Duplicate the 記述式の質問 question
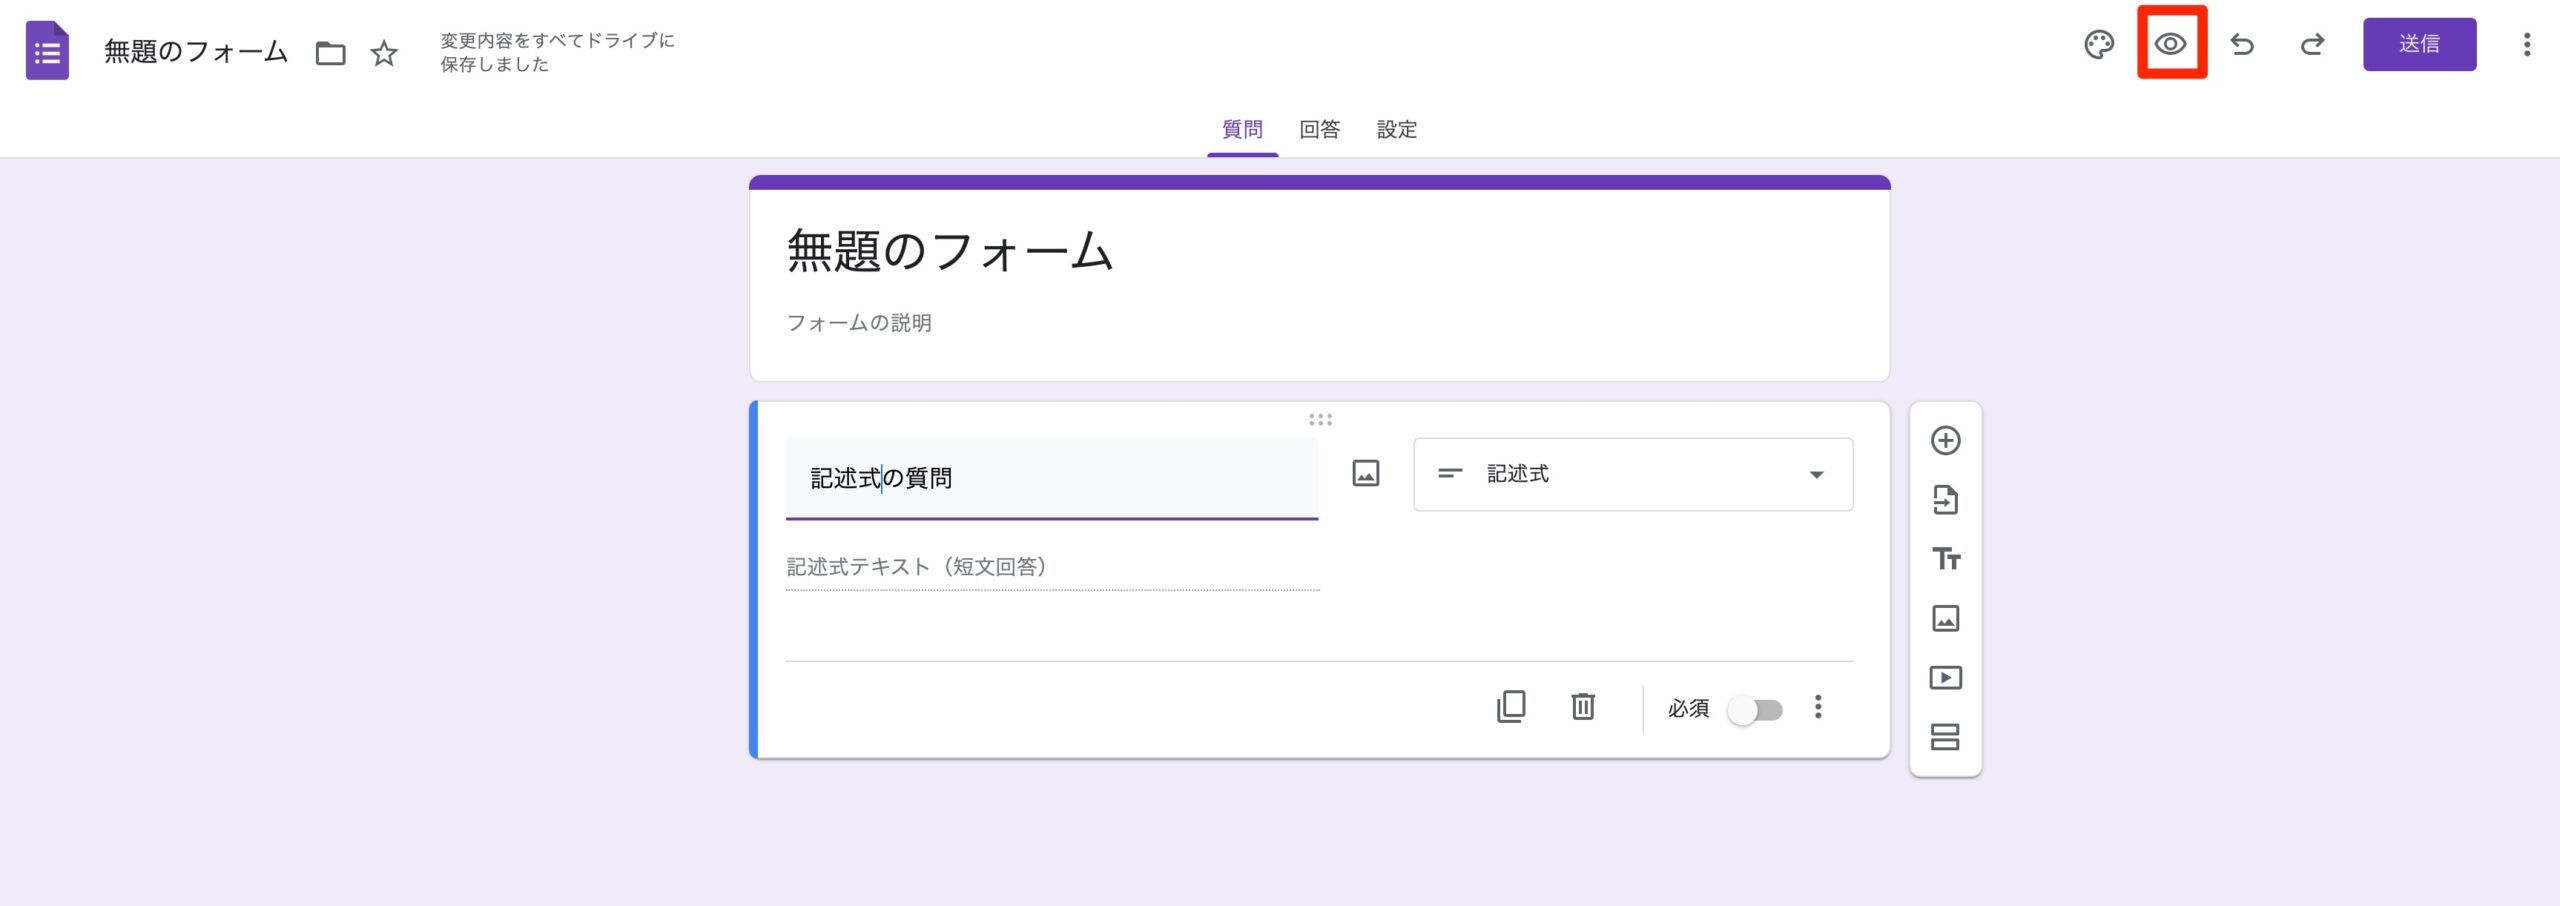 [1511, 707]
